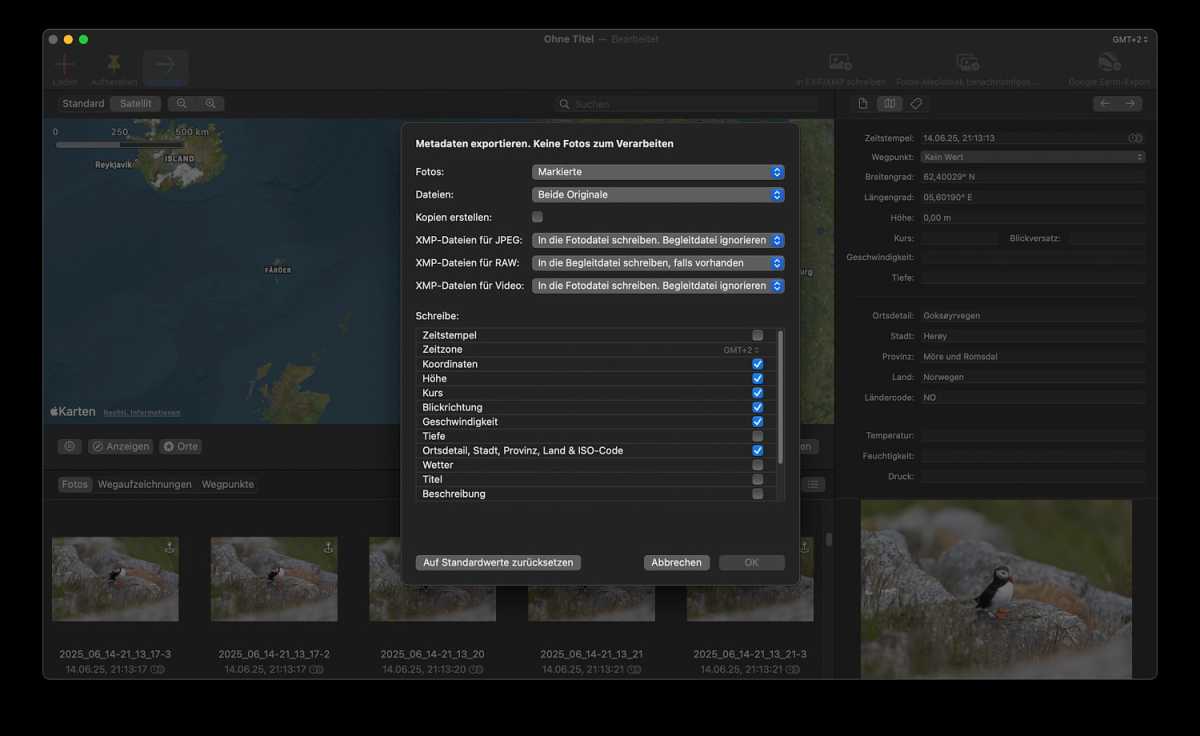Click the Ländercode field containing NO
Viewport: 1200px width, 736px height.
click(x=1033, y=398)
